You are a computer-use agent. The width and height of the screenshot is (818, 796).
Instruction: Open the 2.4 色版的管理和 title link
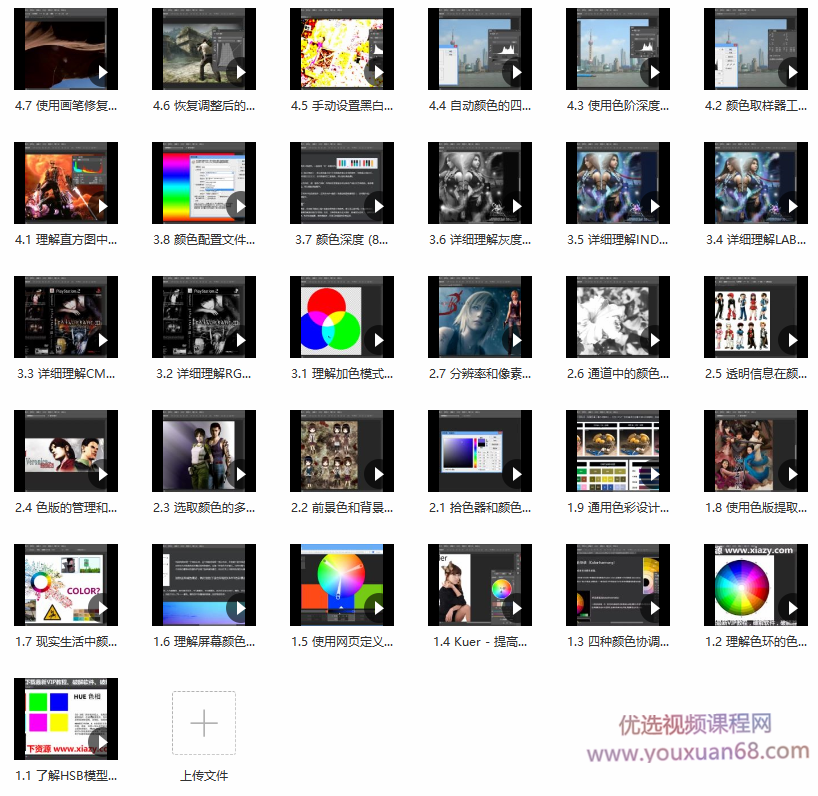(x=66, y=507)
